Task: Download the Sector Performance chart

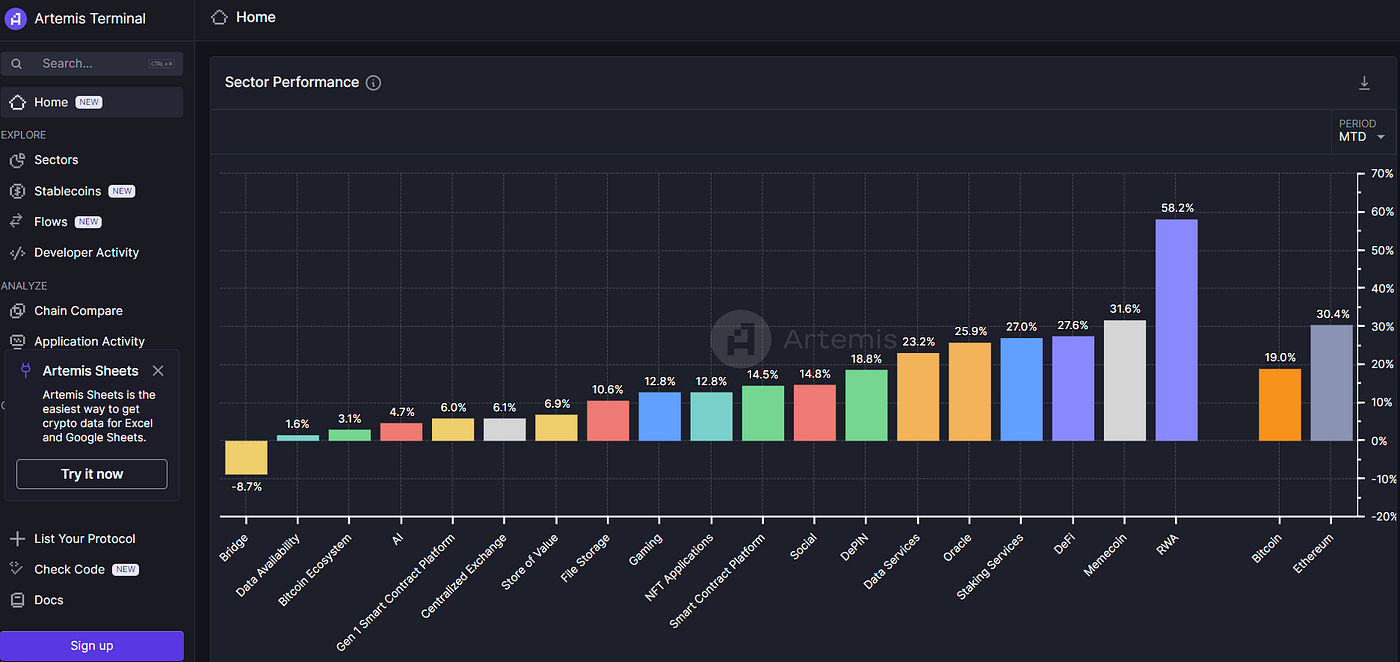Action: 1364,83
